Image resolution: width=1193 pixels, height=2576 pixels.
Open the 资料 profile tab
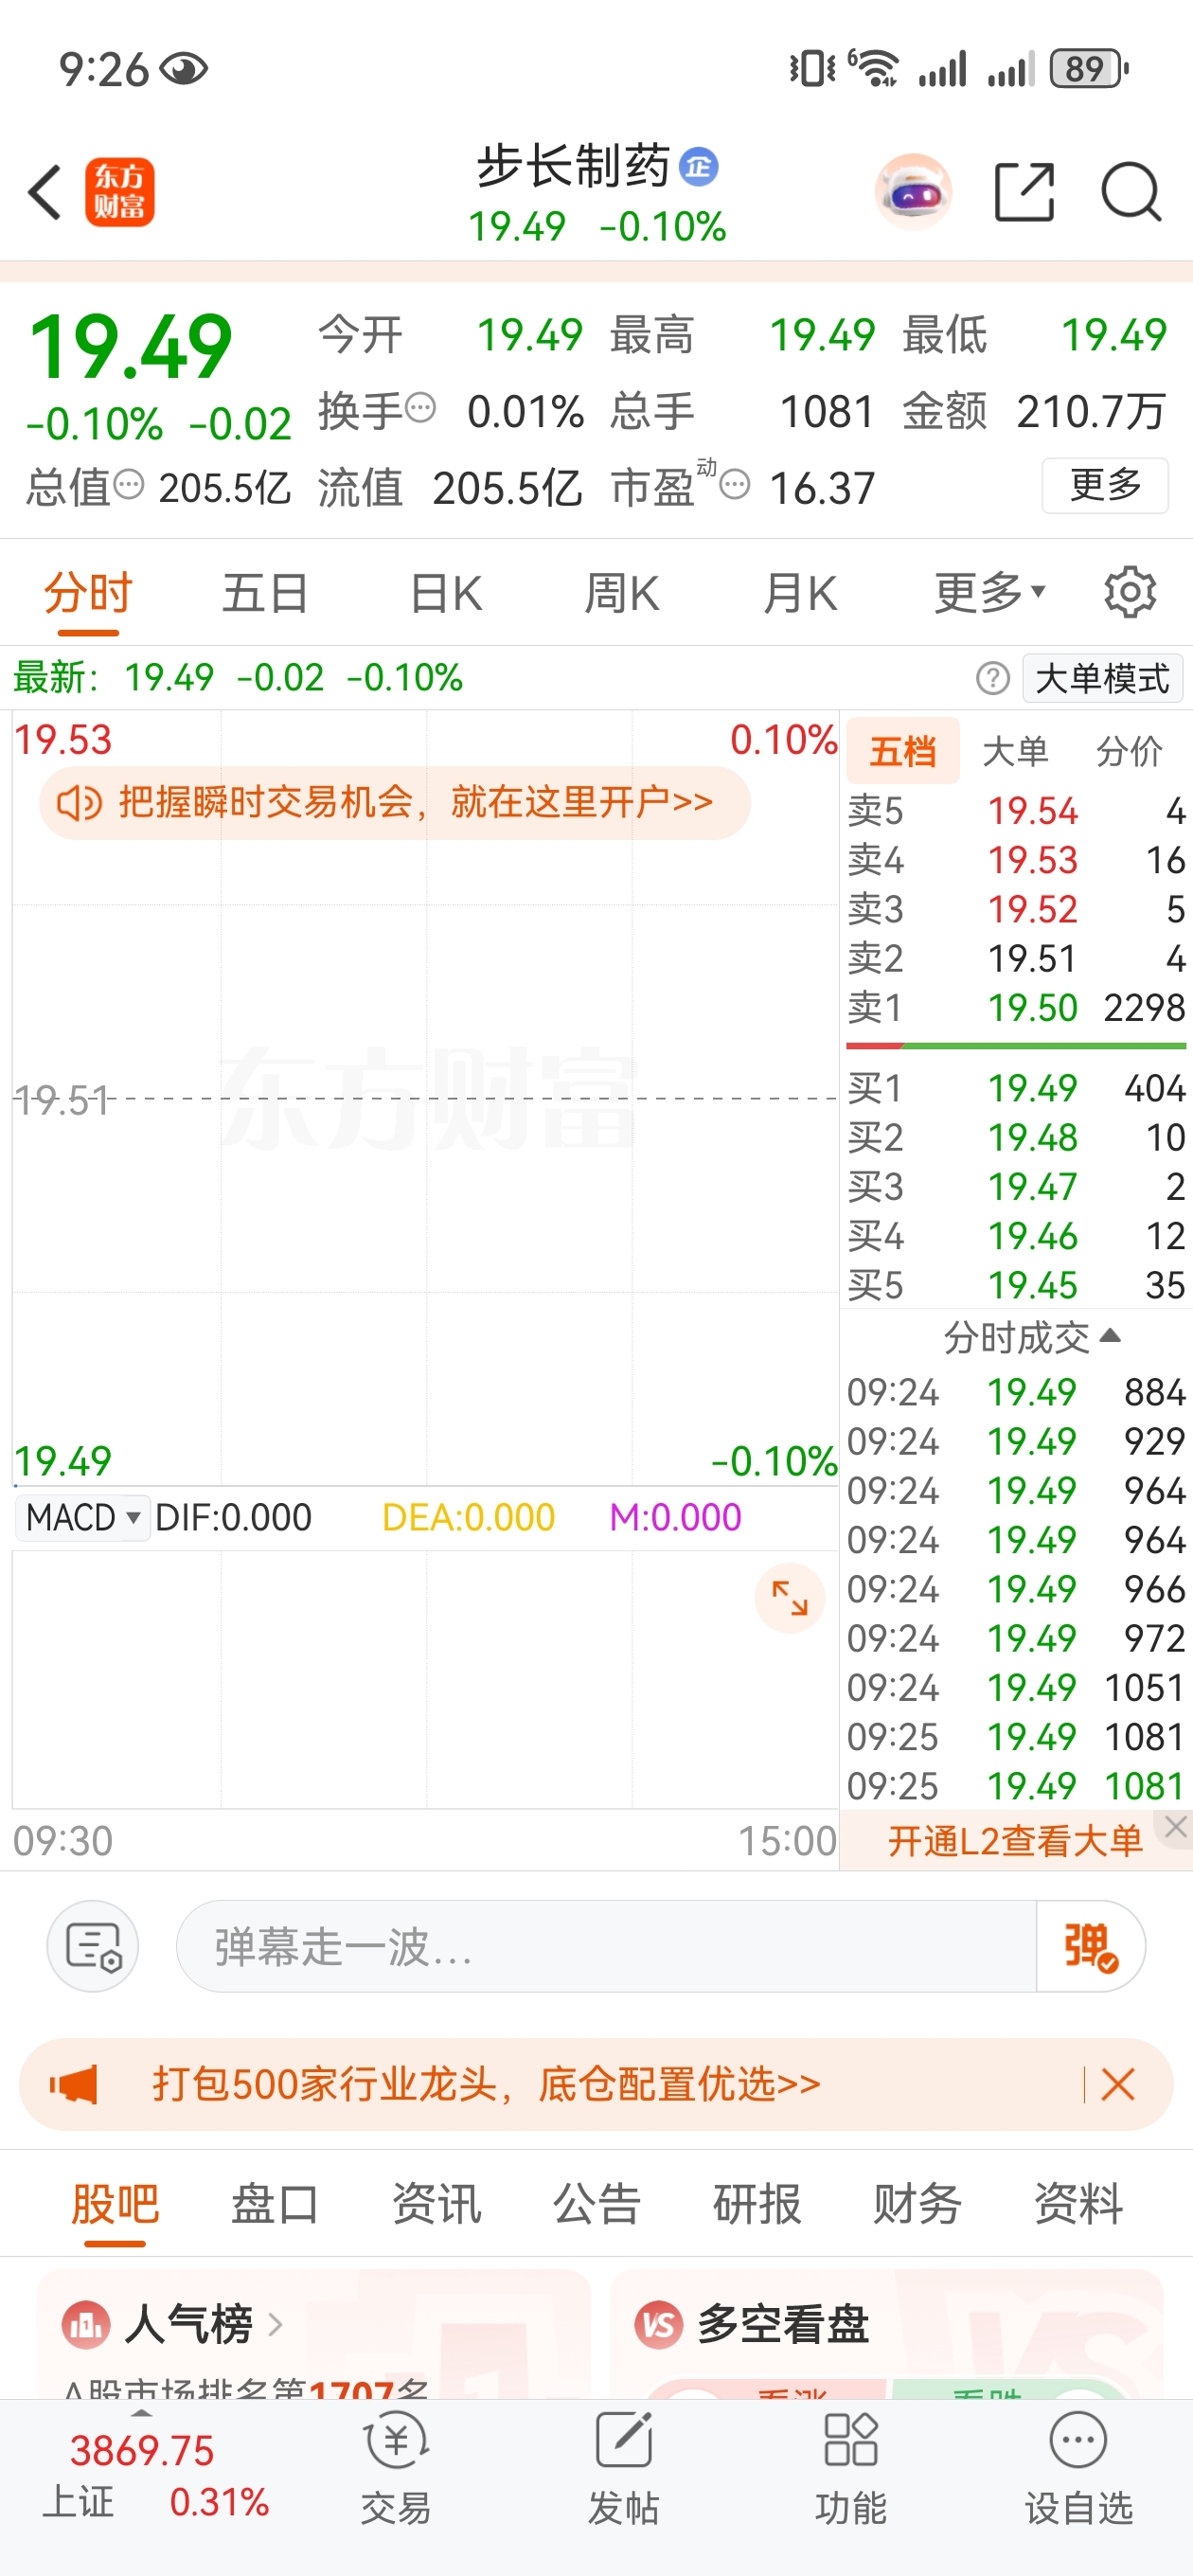tap(1078, 2203)
